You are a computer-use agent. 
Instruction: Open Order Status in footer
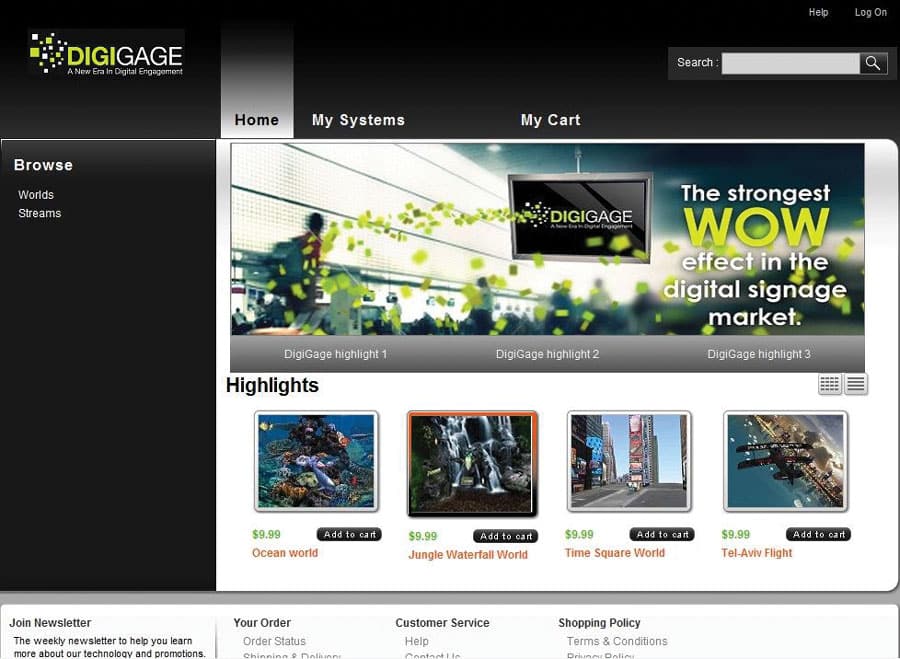point(274,641)
